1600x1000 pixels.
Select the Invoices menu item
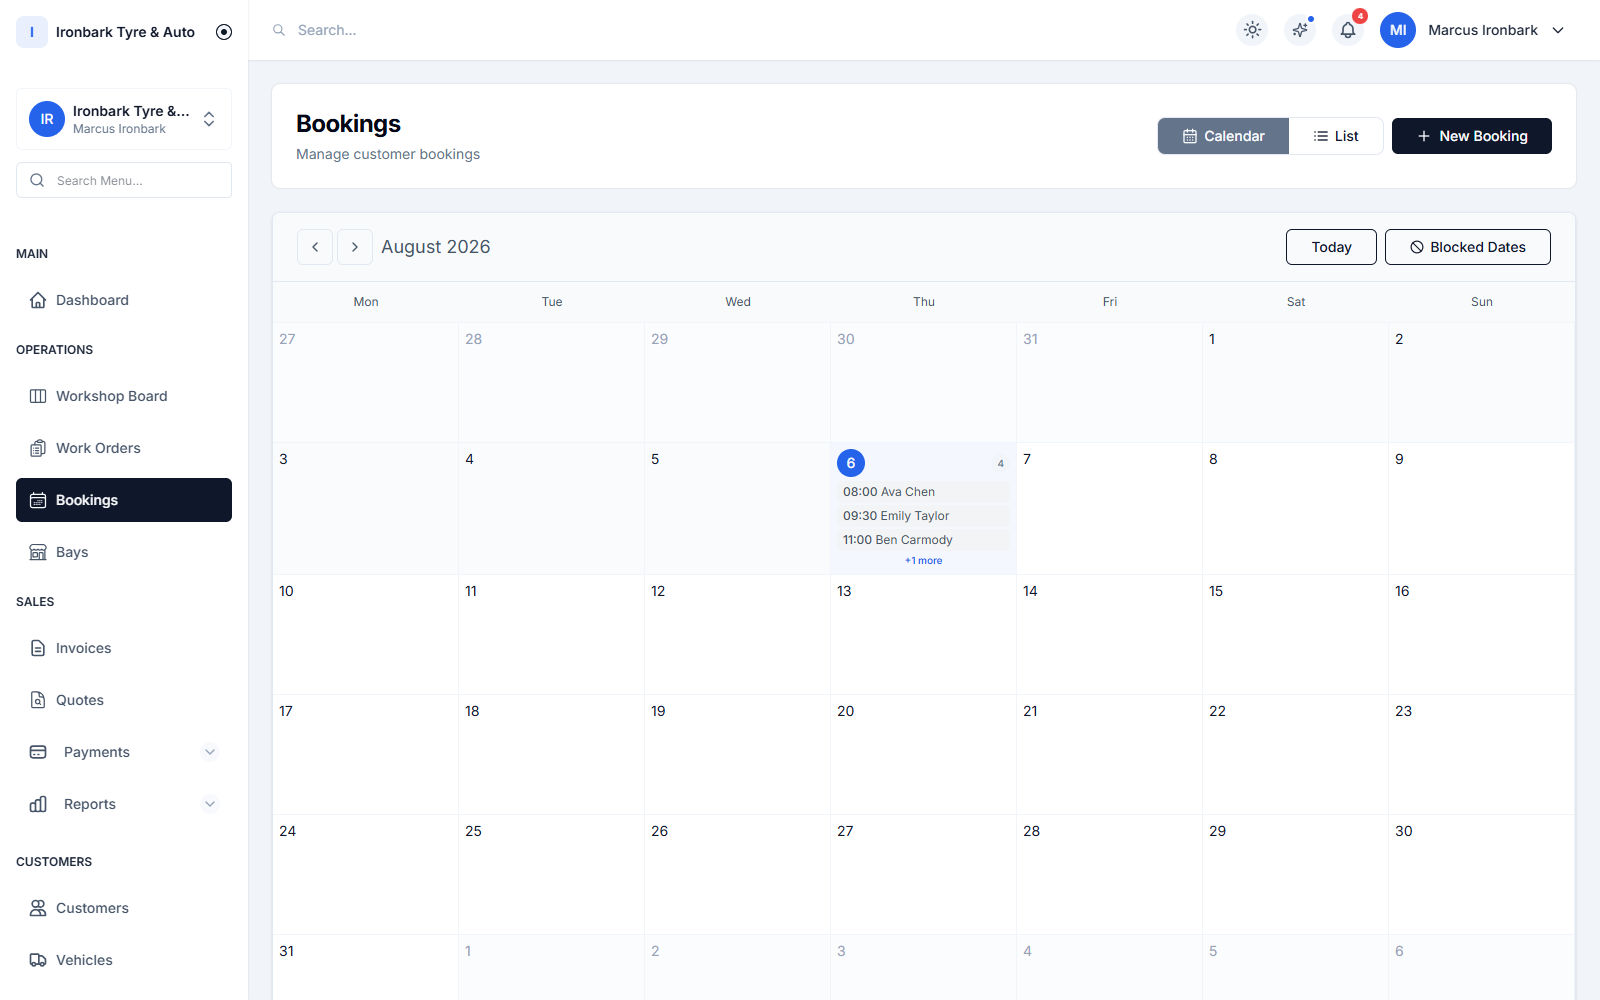(x=124, y=648)
